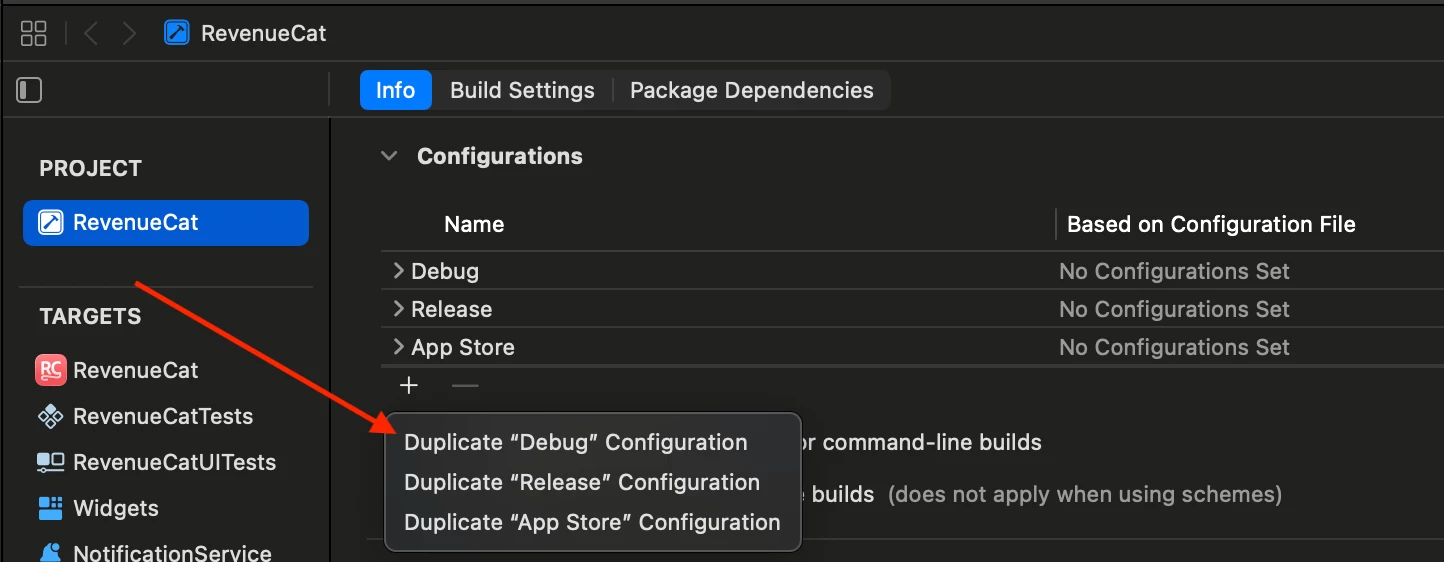
Task: Open the related items grid icon
Action: [x=34, y=33]
